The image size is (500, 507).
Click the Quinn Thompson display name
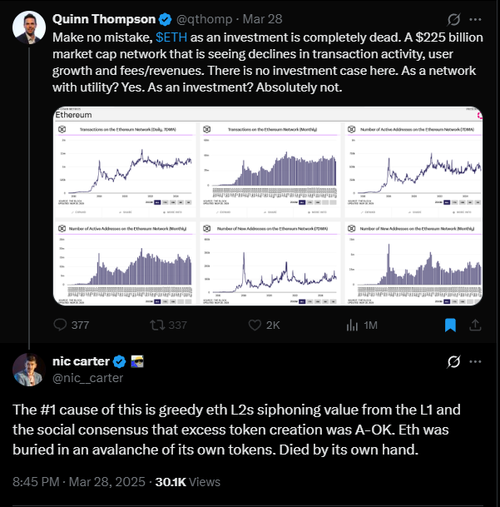pyautogui.click(x=104, y=19)
